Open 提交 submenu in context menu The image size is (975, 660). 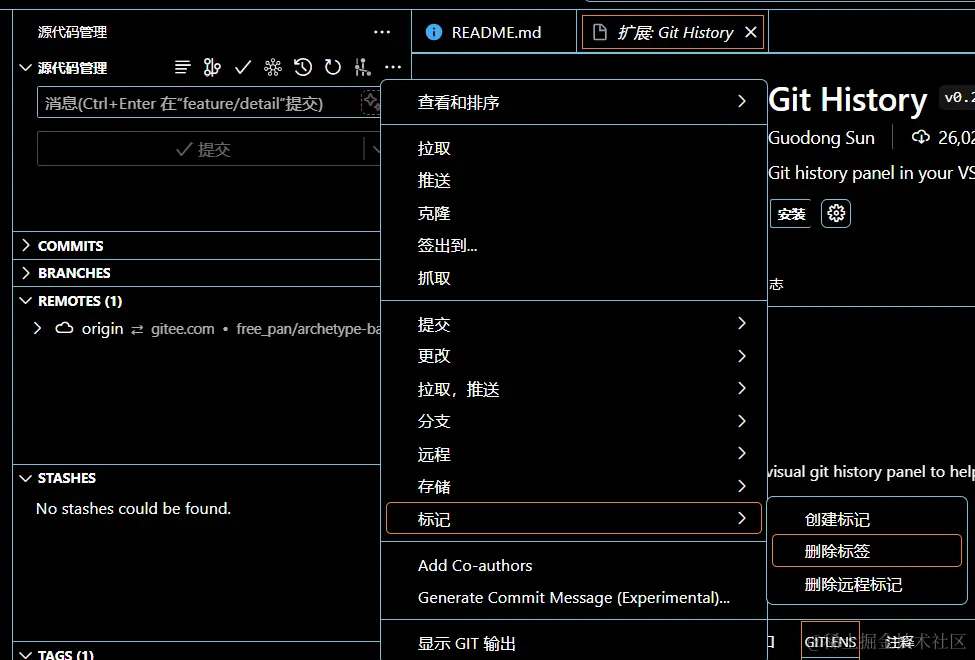tap(573, 323)
